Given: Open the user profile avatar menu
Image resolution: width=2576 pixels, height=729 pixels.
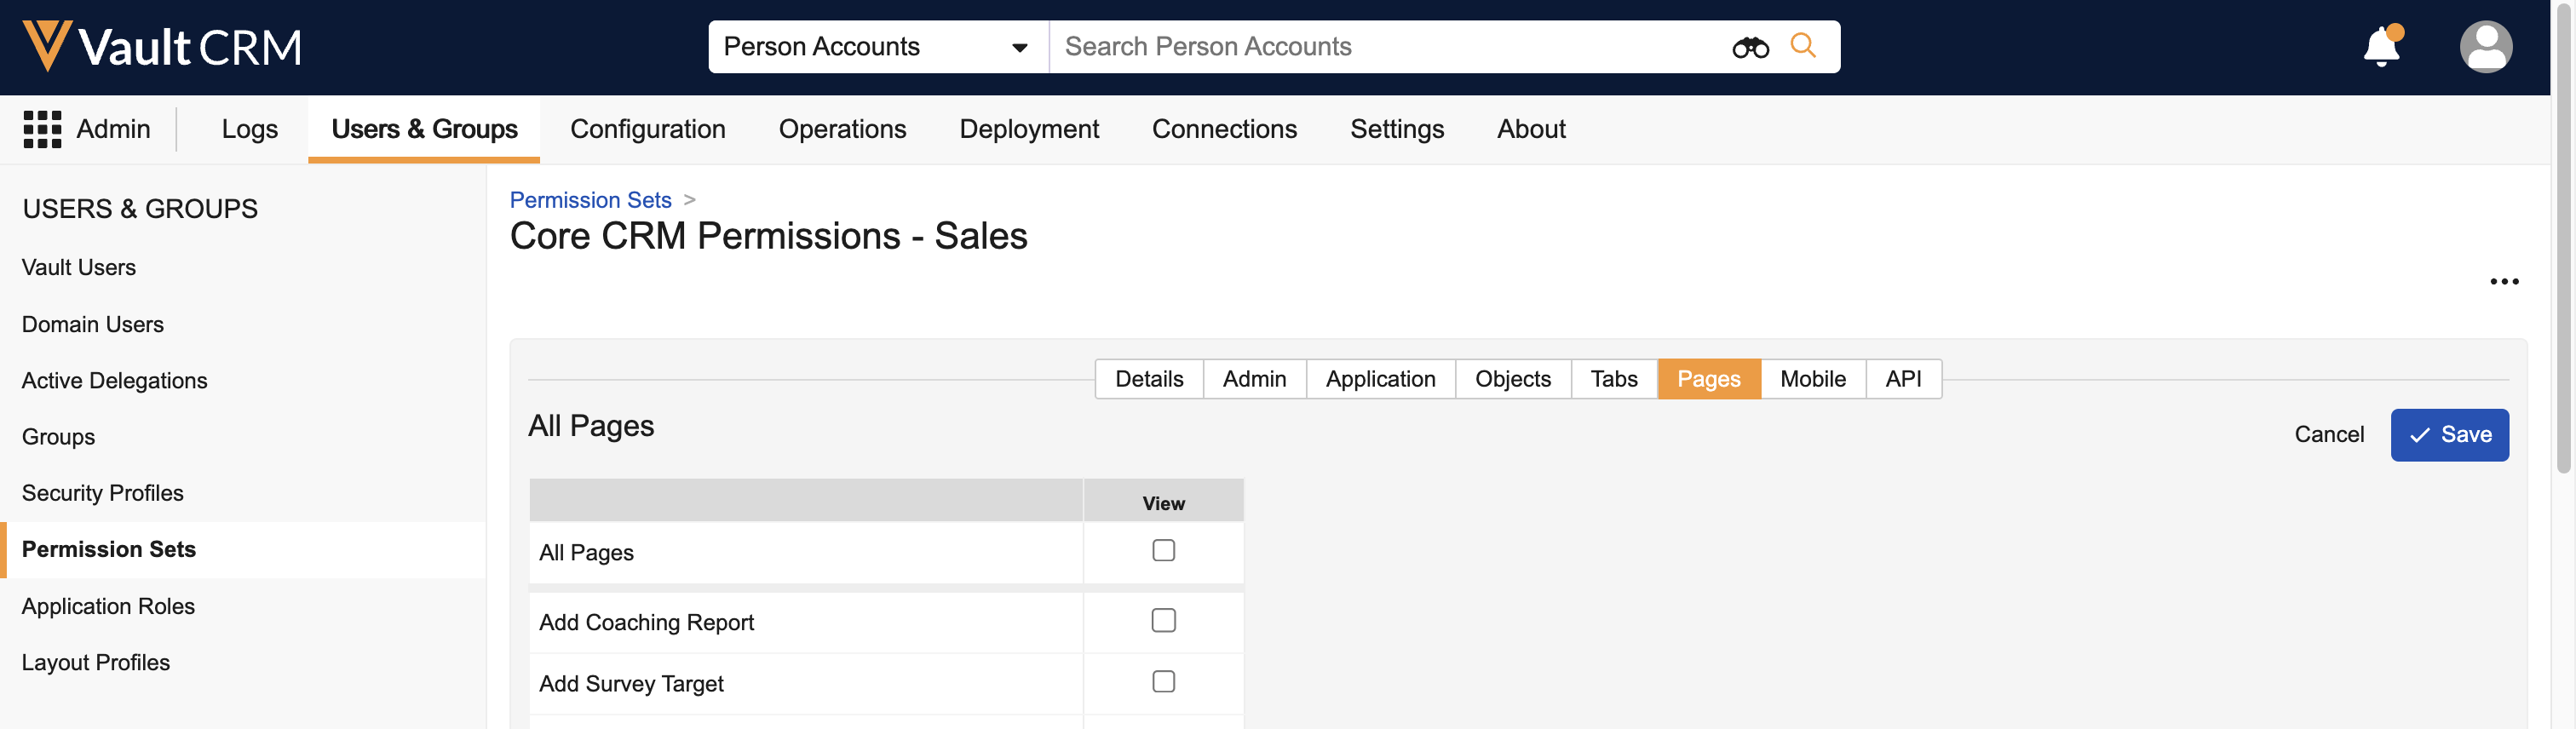Looking at the screenshot, I should pos(2484,47).
